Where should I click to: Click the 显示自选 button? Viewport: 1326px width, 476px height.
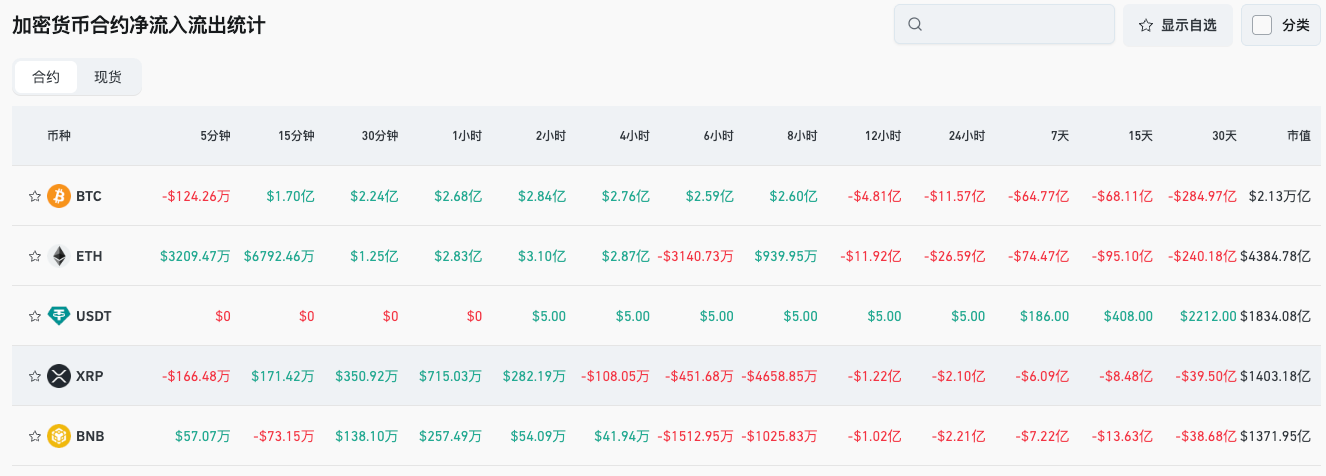(x=1177, y=25)
